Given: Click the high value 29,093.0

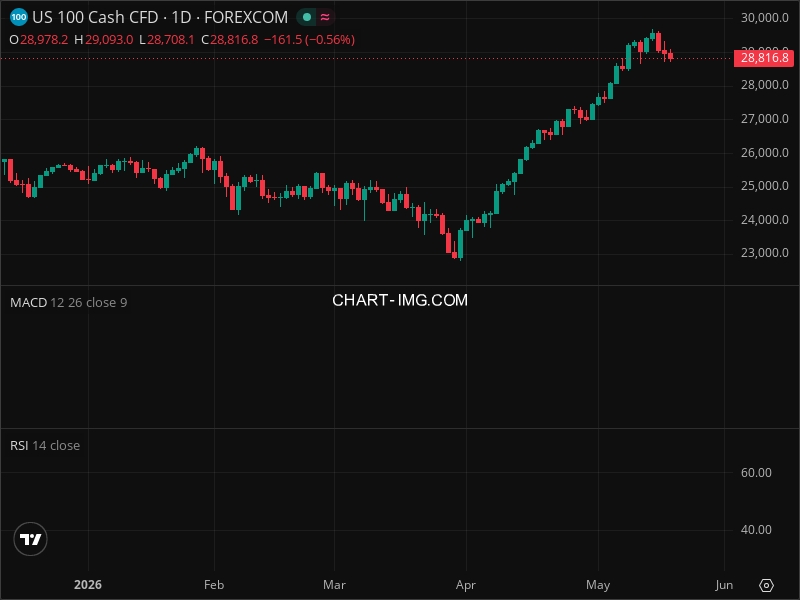Looking at the screenshot, I should pyautogui.click(x=109, y=40).
